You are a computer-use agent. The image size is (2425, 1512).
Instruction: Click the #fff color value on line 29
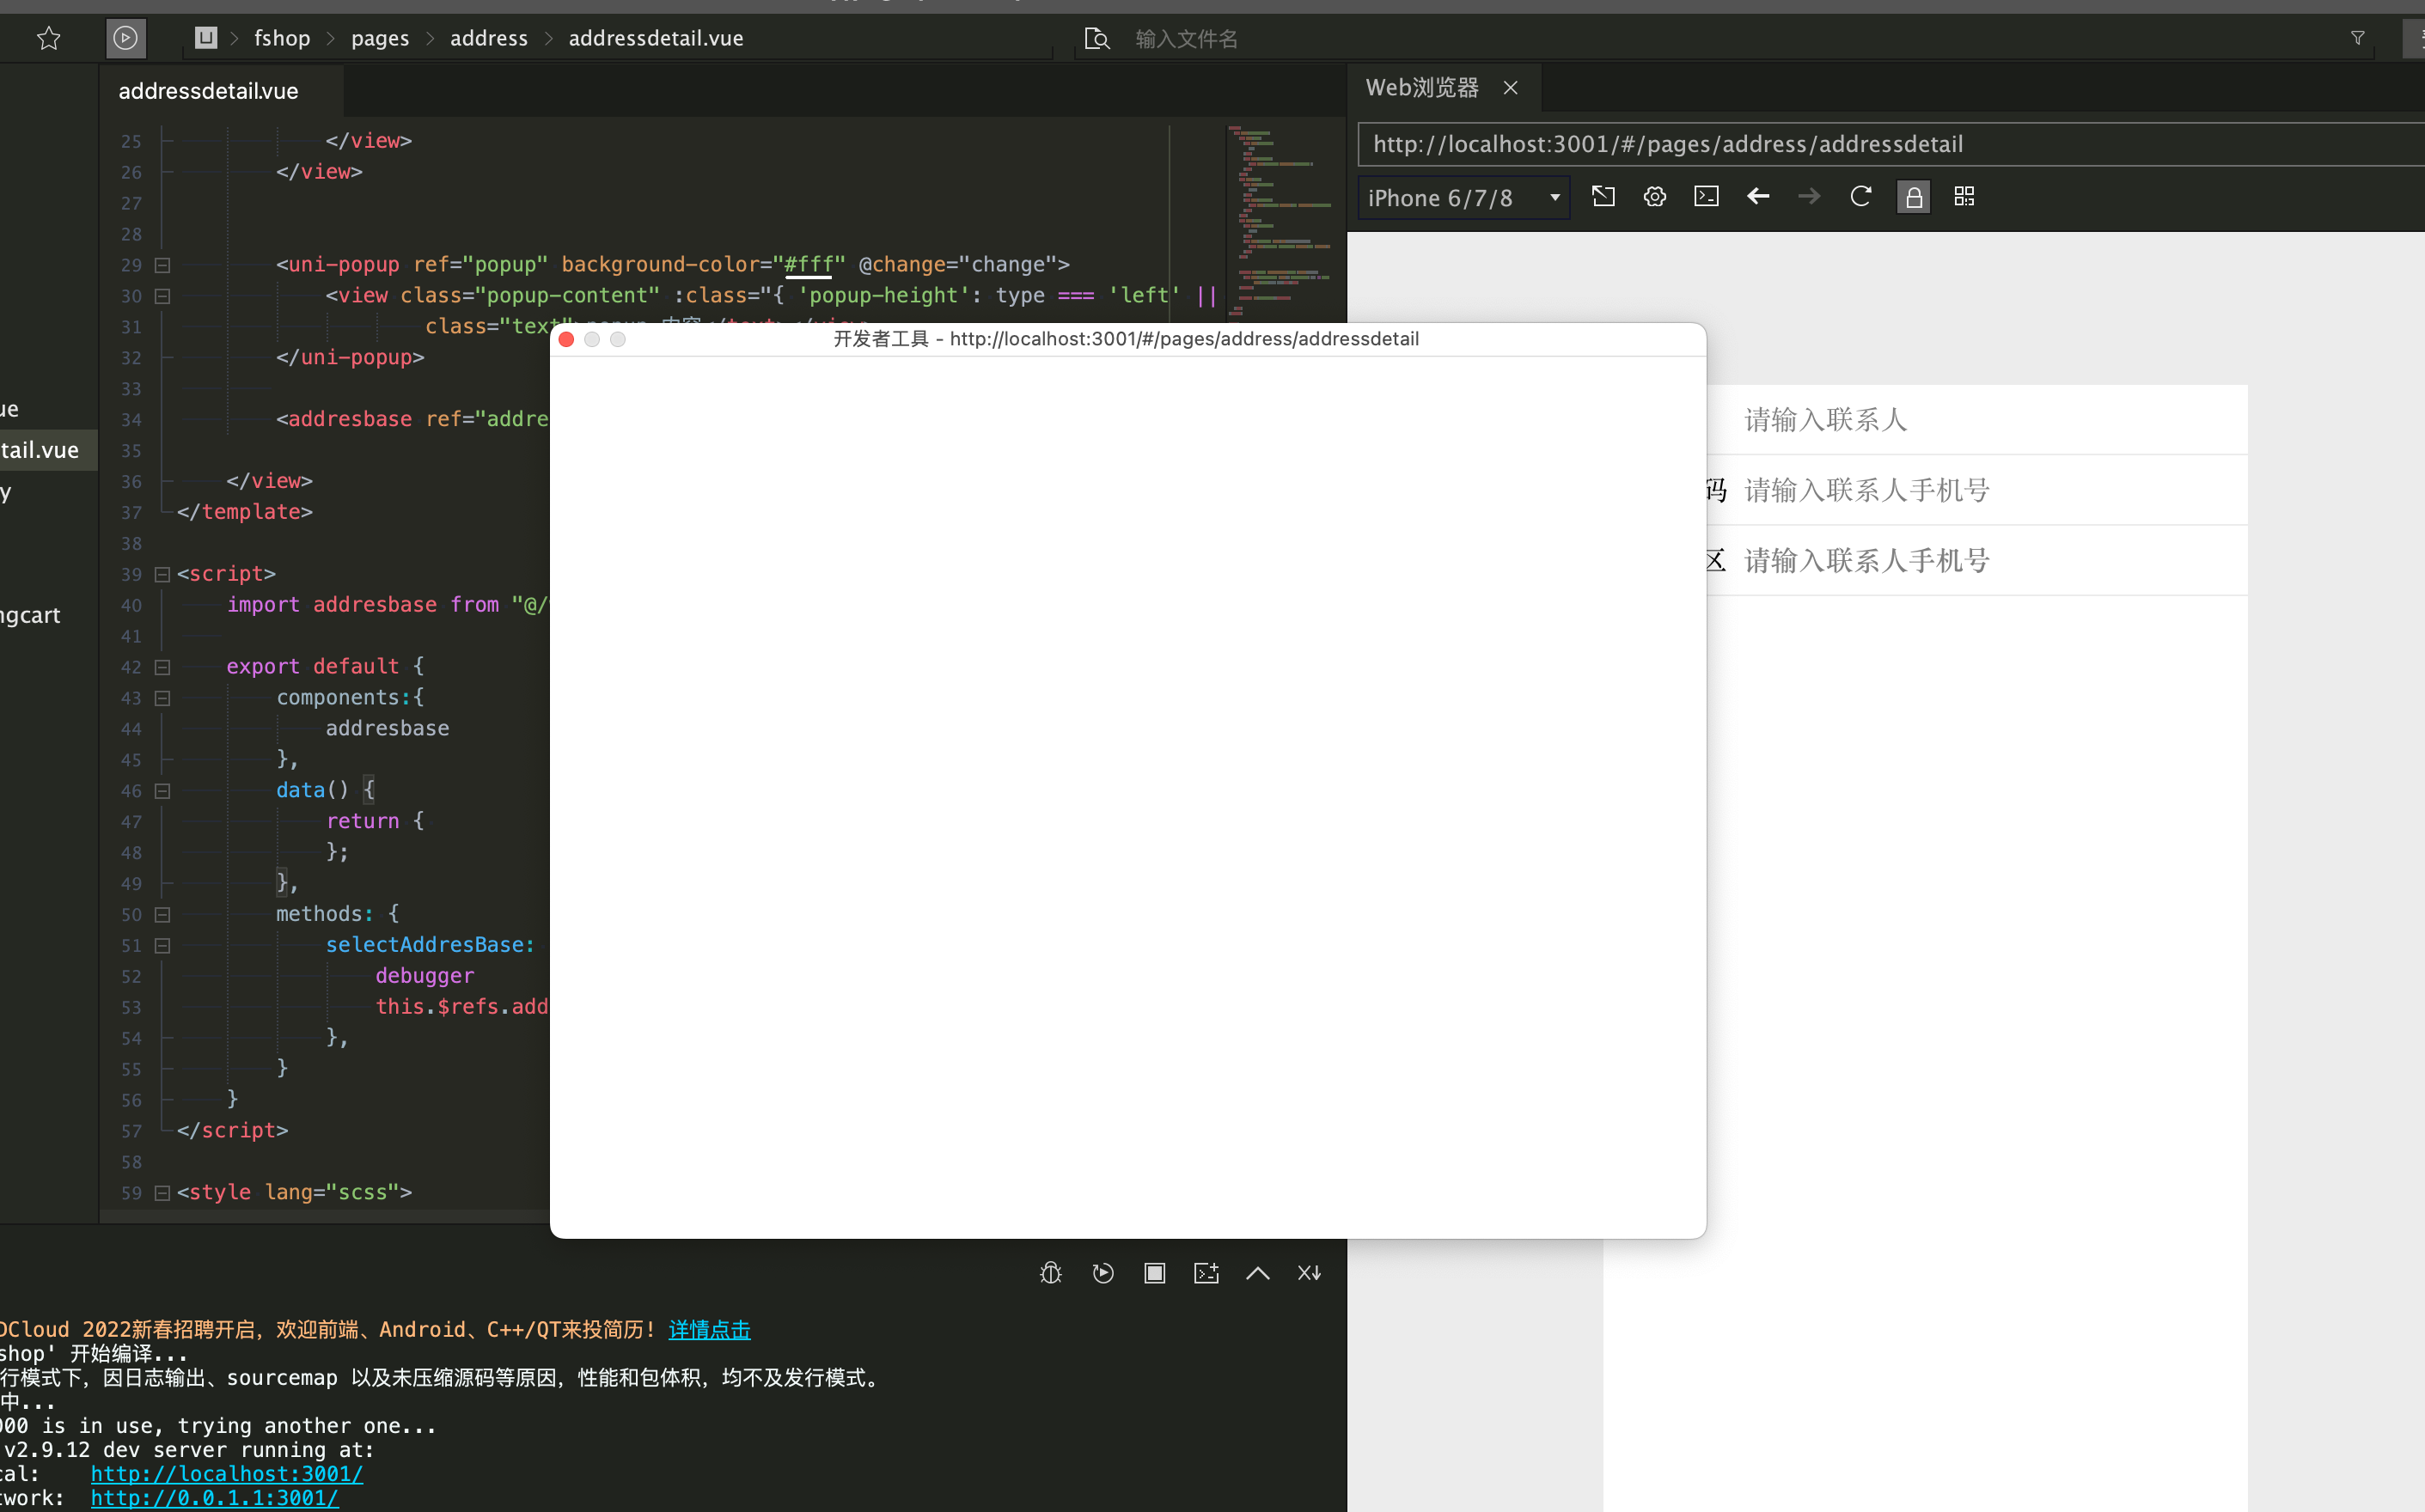[x=808, y=264]
